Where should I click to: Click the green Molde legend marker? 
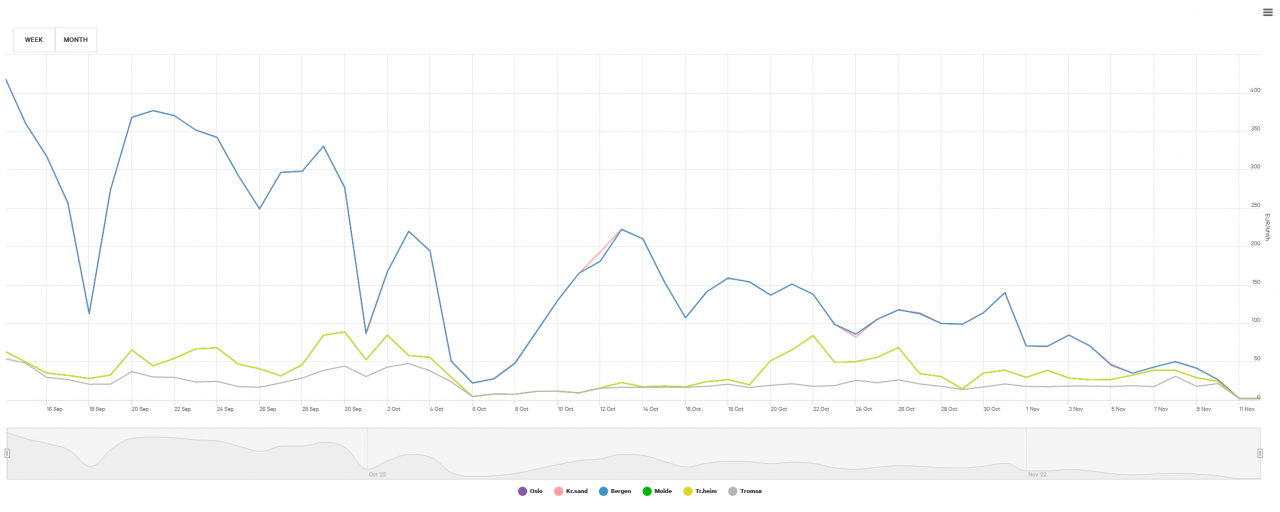(x=647, y=491)
